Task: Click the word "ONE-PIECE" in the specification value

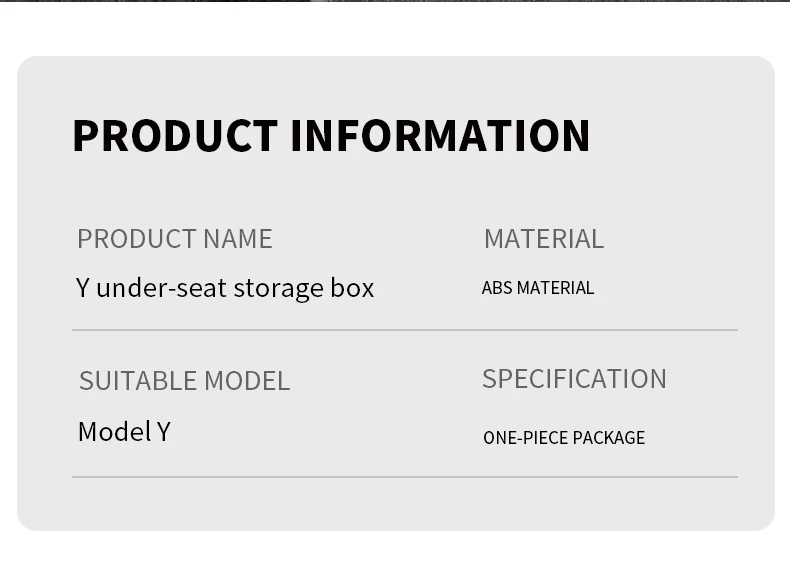Action: coord(521,438)
